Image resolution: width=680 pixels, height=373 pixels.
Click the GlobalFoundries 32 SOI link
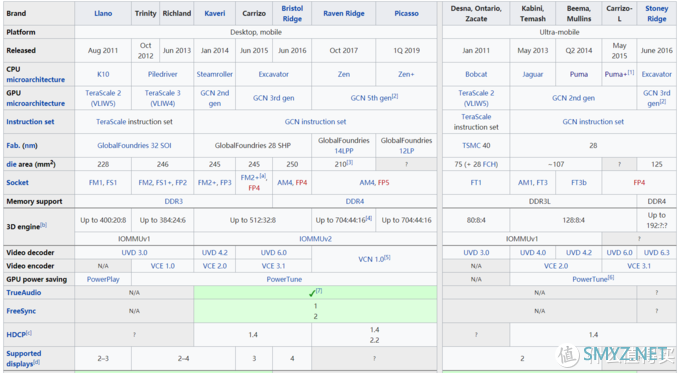[x=134, y=146]
